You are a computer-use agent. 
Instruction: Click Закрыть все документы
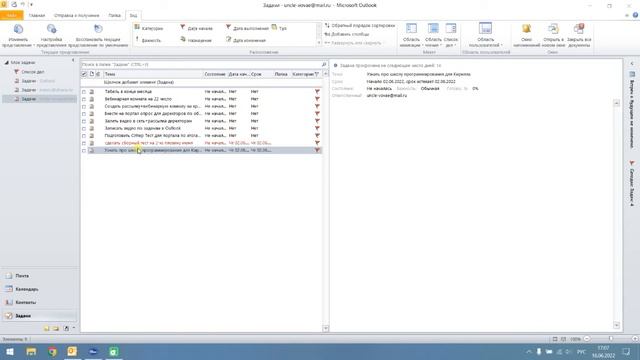coord(579,35)
